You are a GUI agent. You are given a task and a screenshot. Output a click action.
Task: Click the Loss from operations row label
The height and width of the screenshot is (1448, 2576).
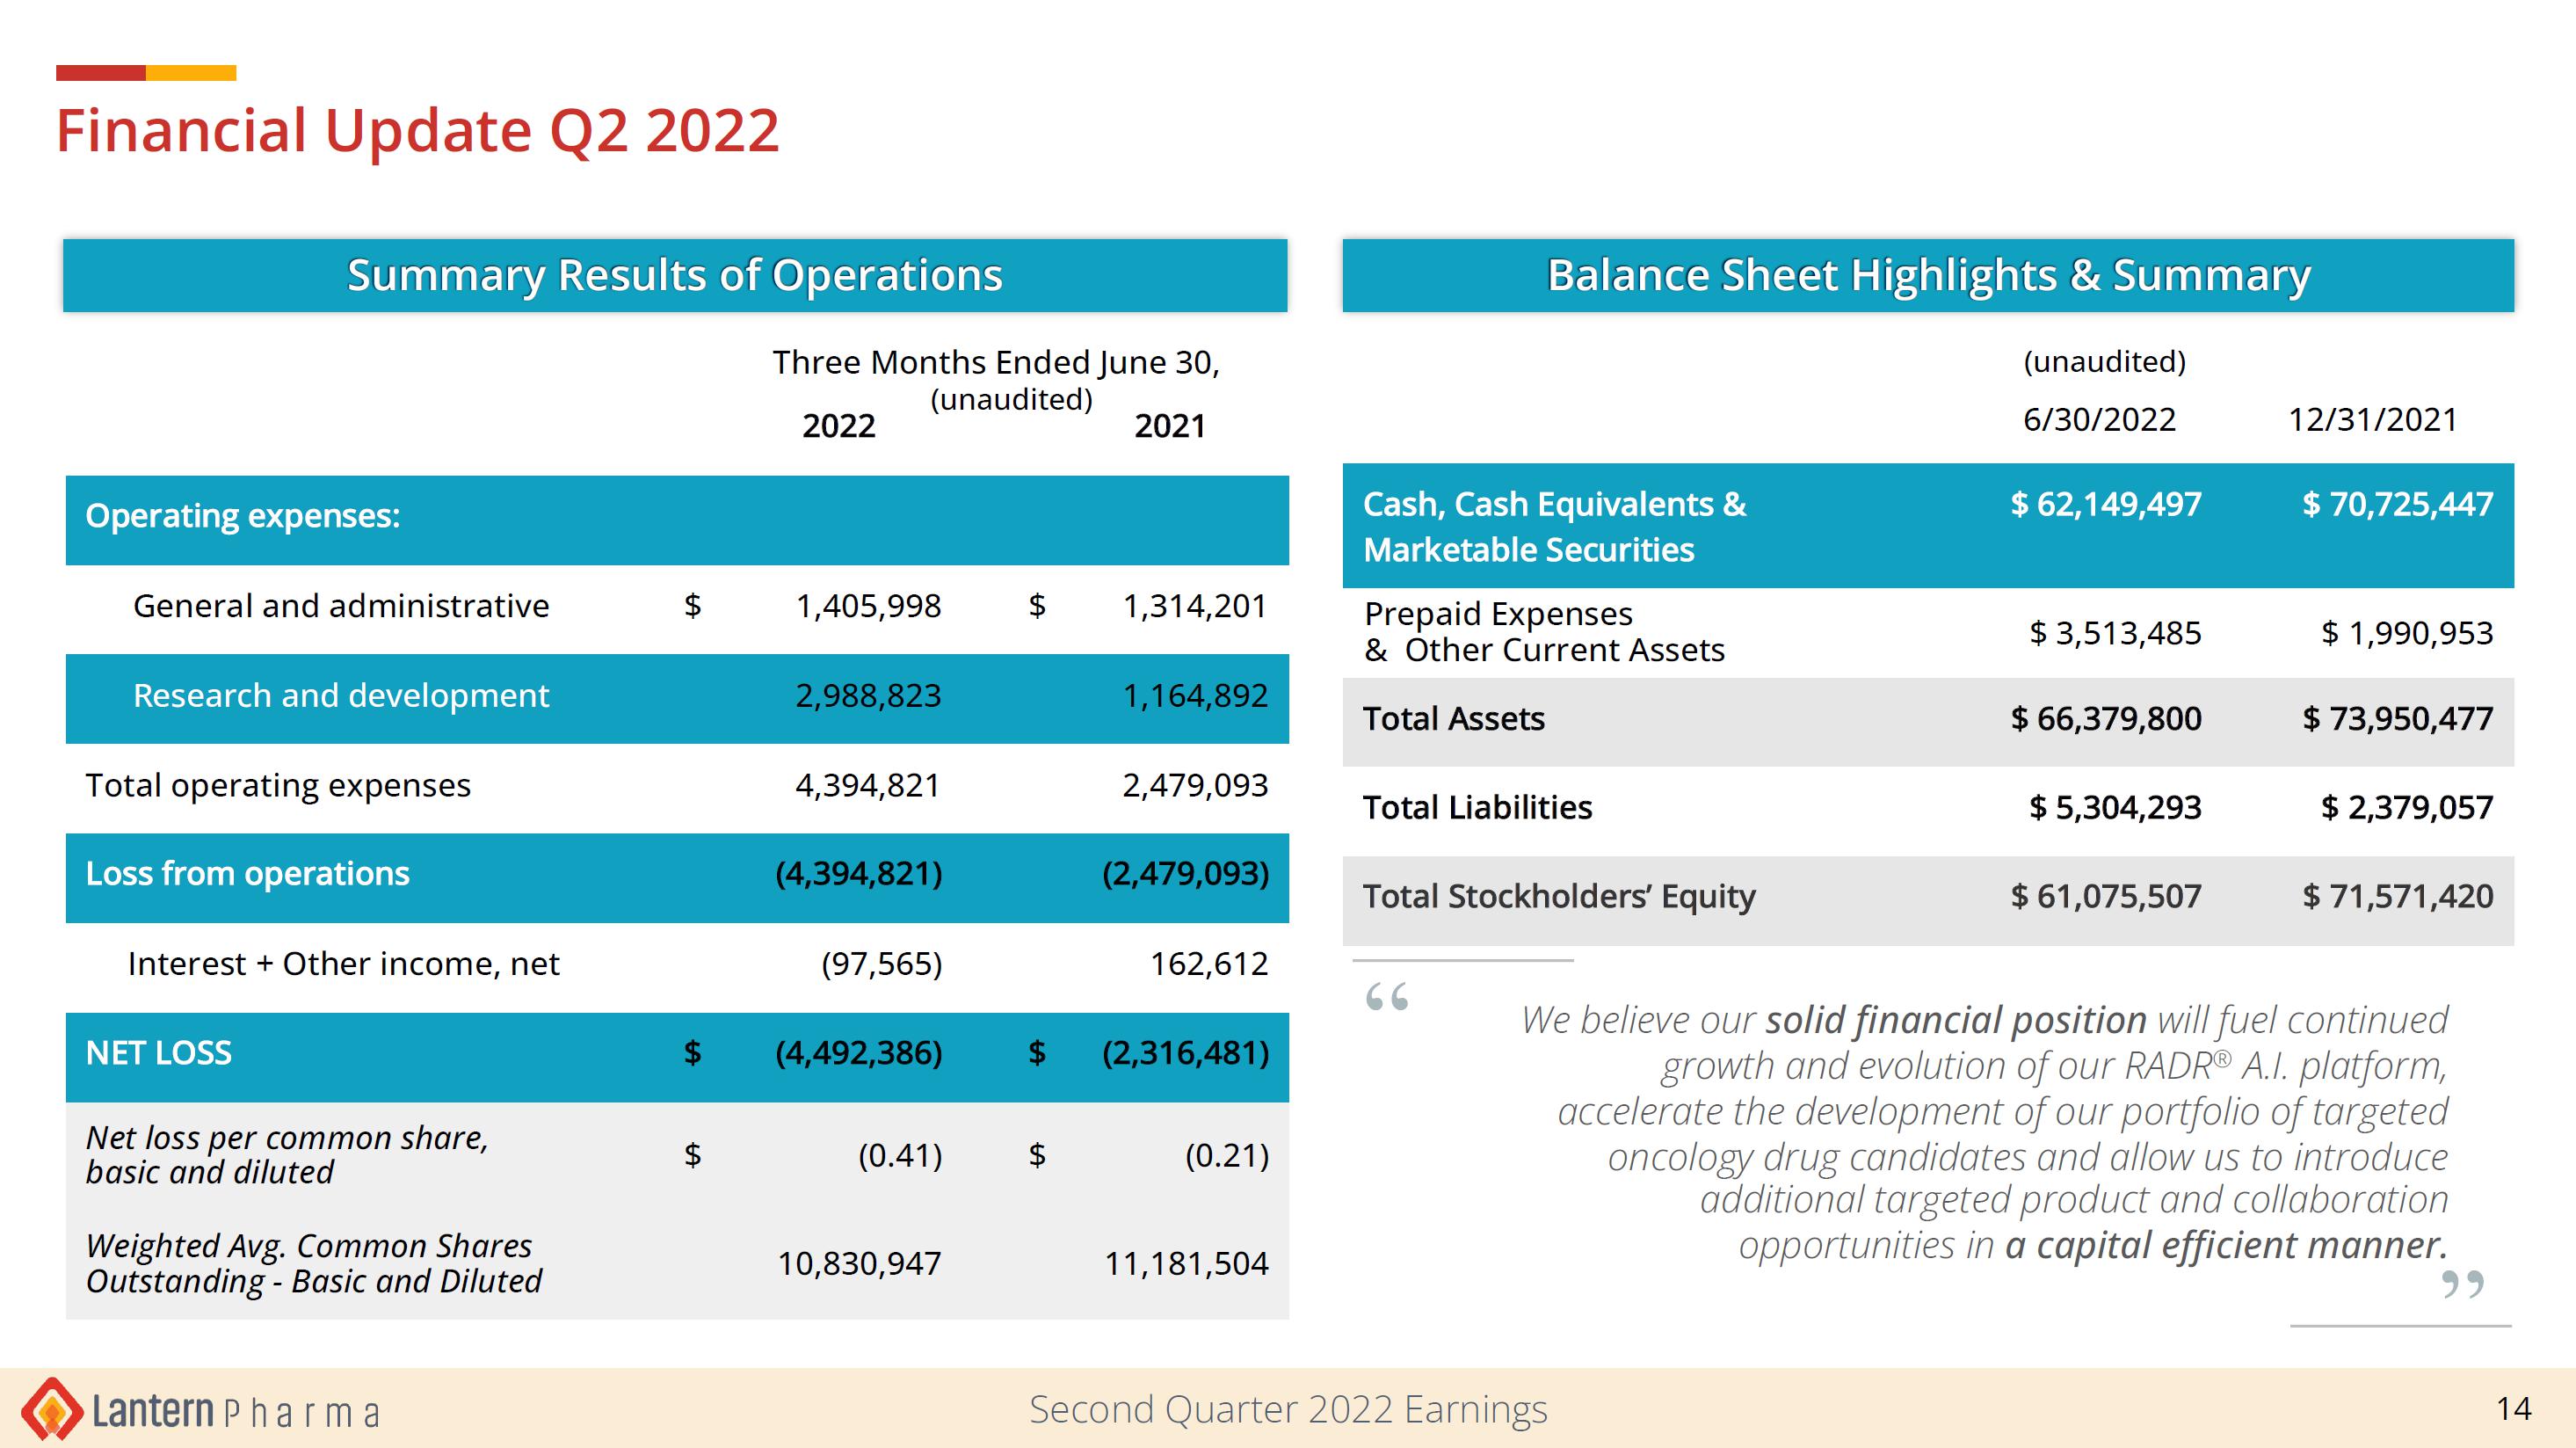(x=248, y=874)
